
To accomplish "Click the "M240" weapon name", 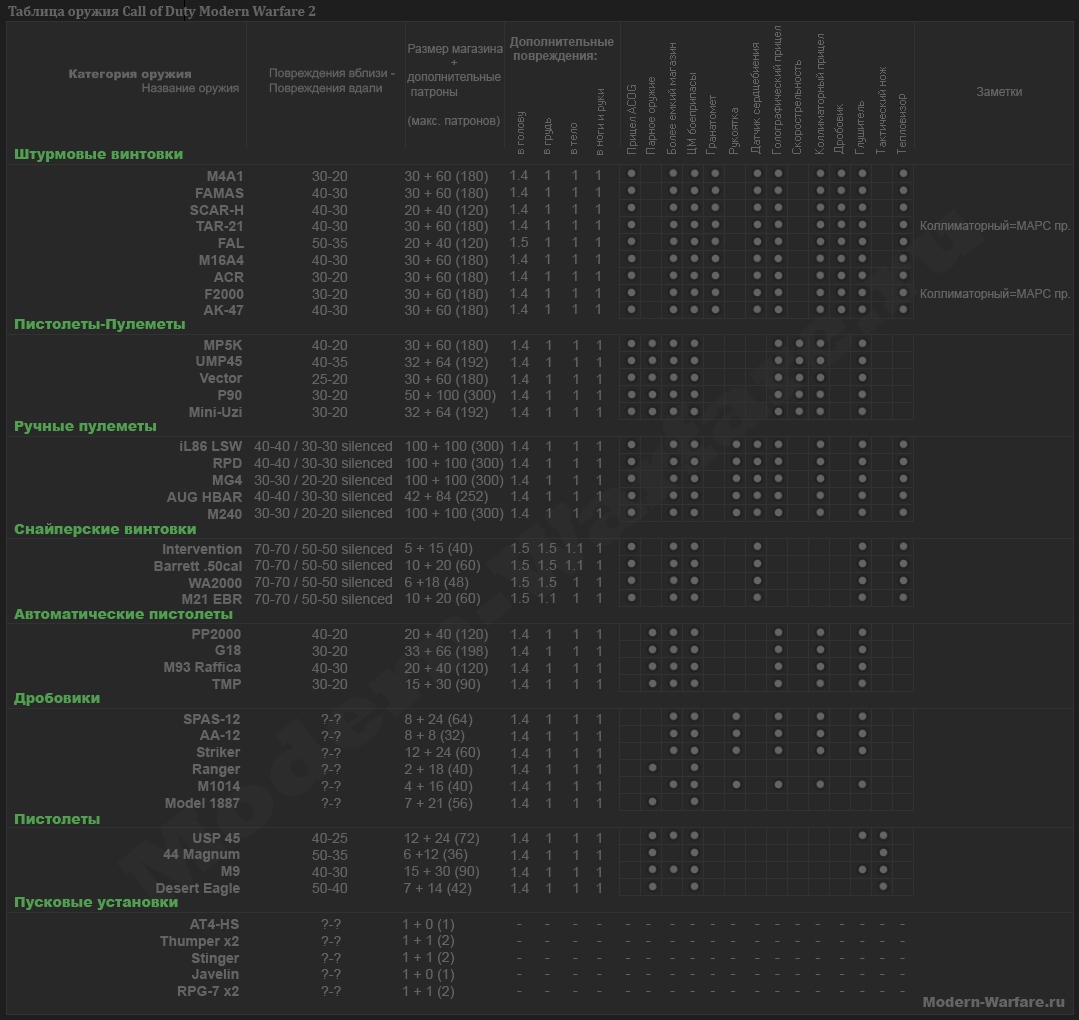I will (224, 514).
